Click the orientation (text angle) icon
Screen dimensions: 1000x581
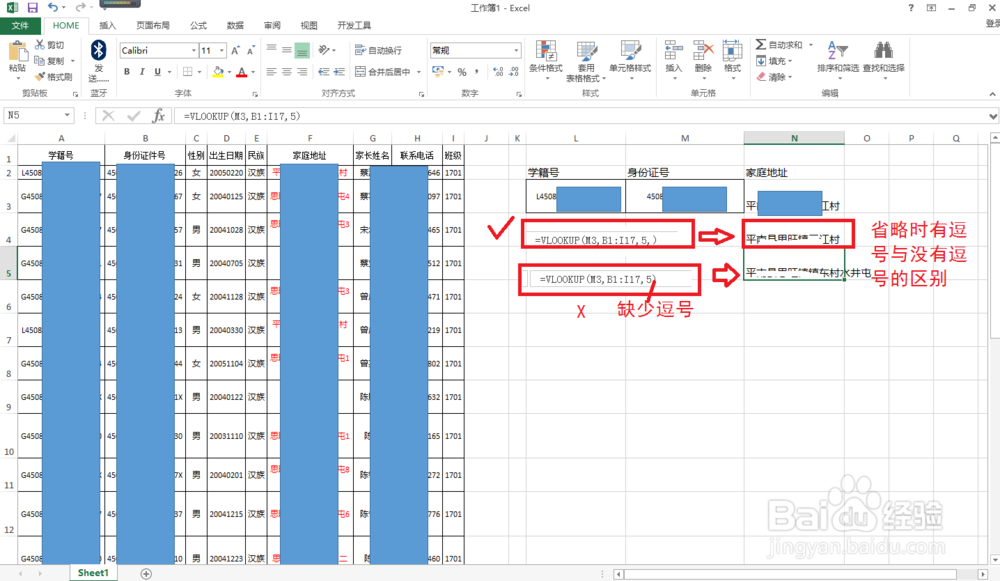point(324,50)
